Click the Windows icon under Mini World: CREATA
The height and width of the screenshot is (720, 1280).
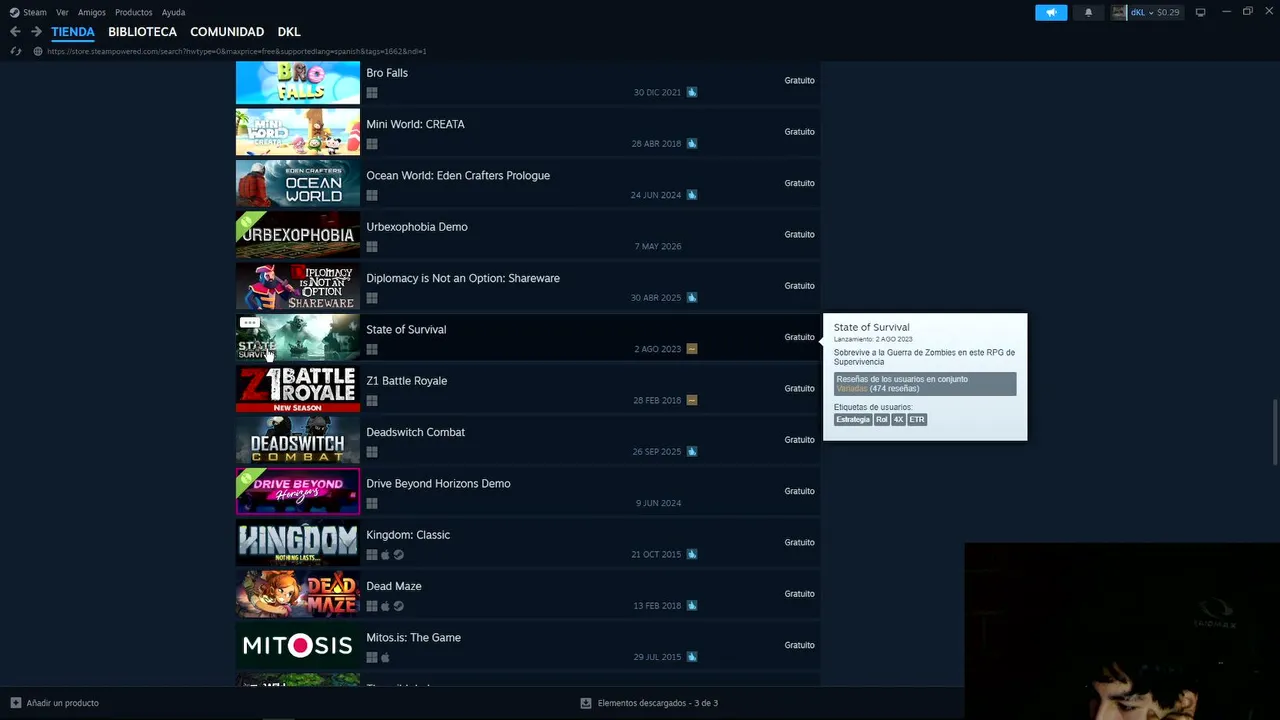pos(372,144)
